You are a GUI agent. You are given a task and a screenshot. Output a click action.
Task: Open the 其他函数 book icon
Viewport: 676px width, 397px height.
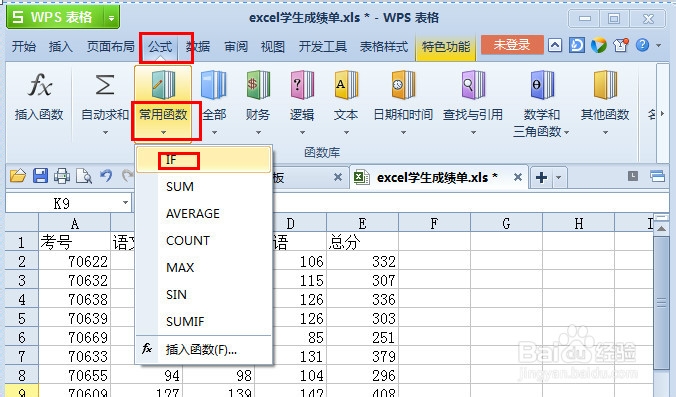605,85
